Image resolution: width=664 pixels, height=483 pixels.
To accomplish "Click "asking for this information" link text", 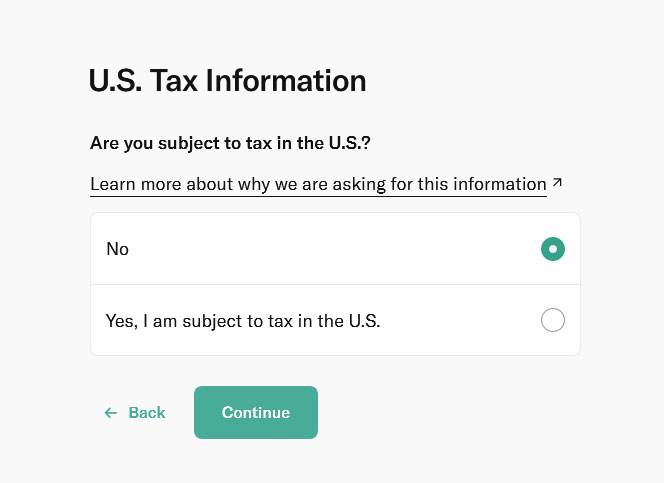I will (x=445, y=184).
